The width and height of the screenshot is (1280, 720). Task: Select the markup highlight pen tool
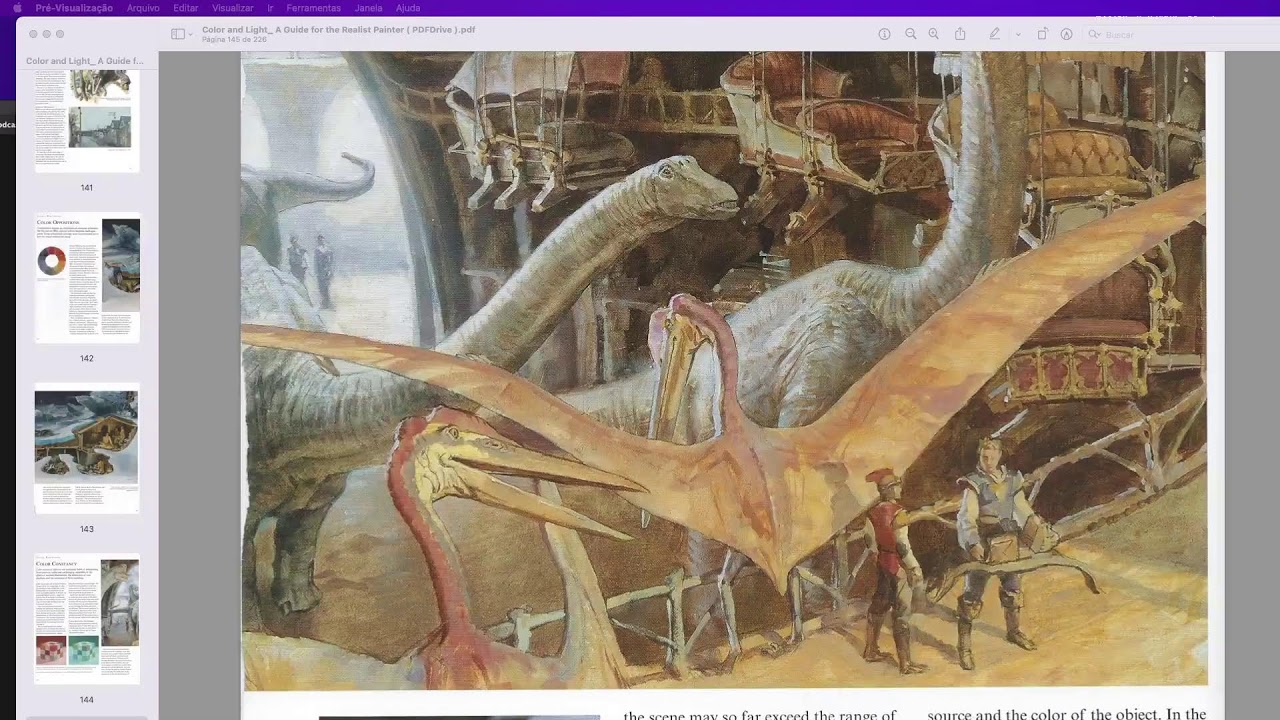click(x=994, y=34)
